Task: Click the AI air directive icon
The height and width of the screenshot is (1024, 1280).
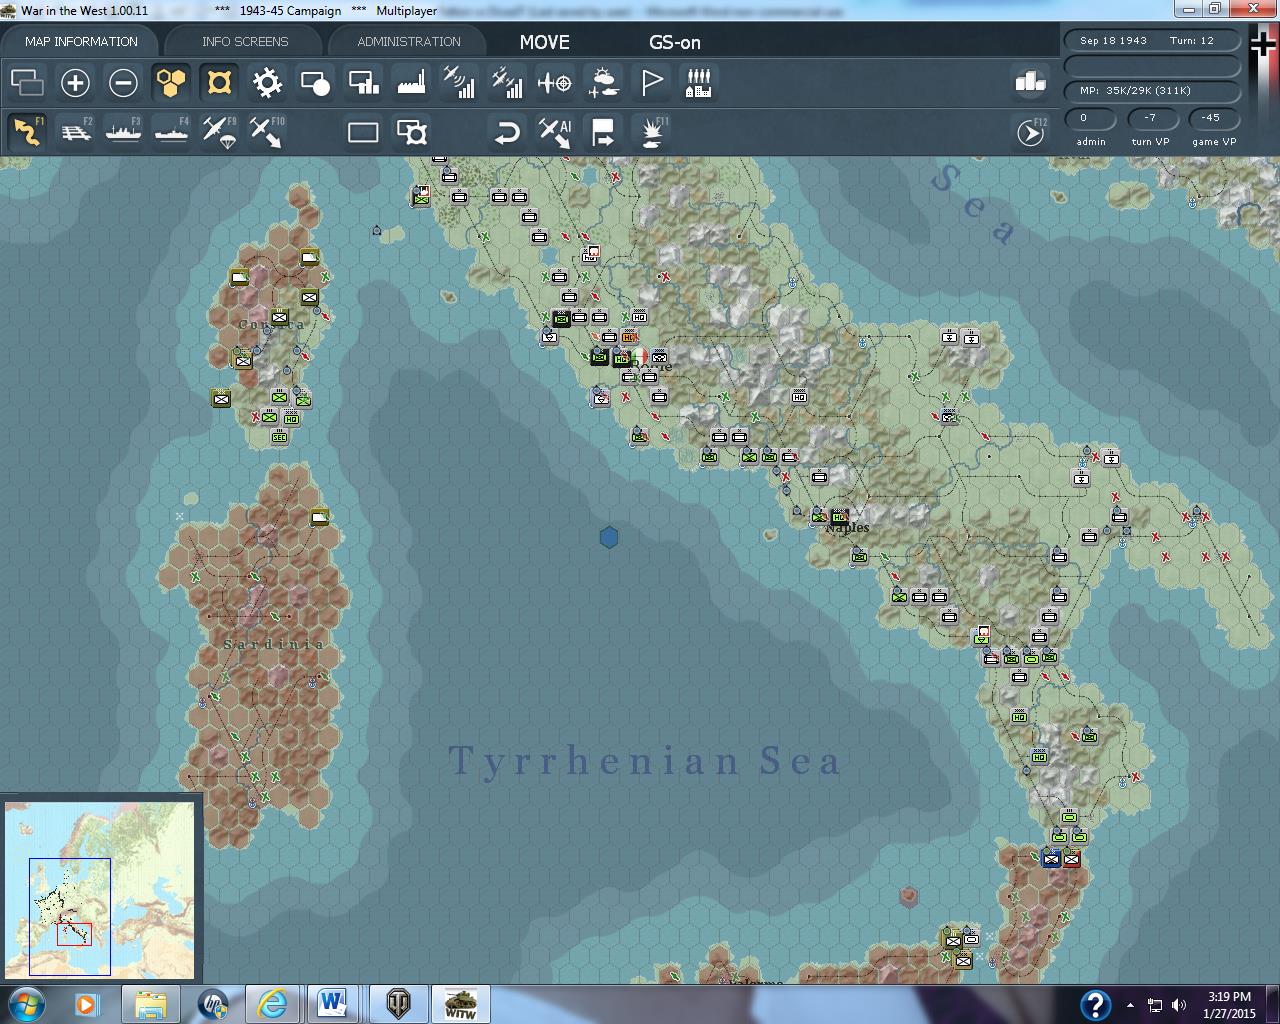Action: pos(555,132)
